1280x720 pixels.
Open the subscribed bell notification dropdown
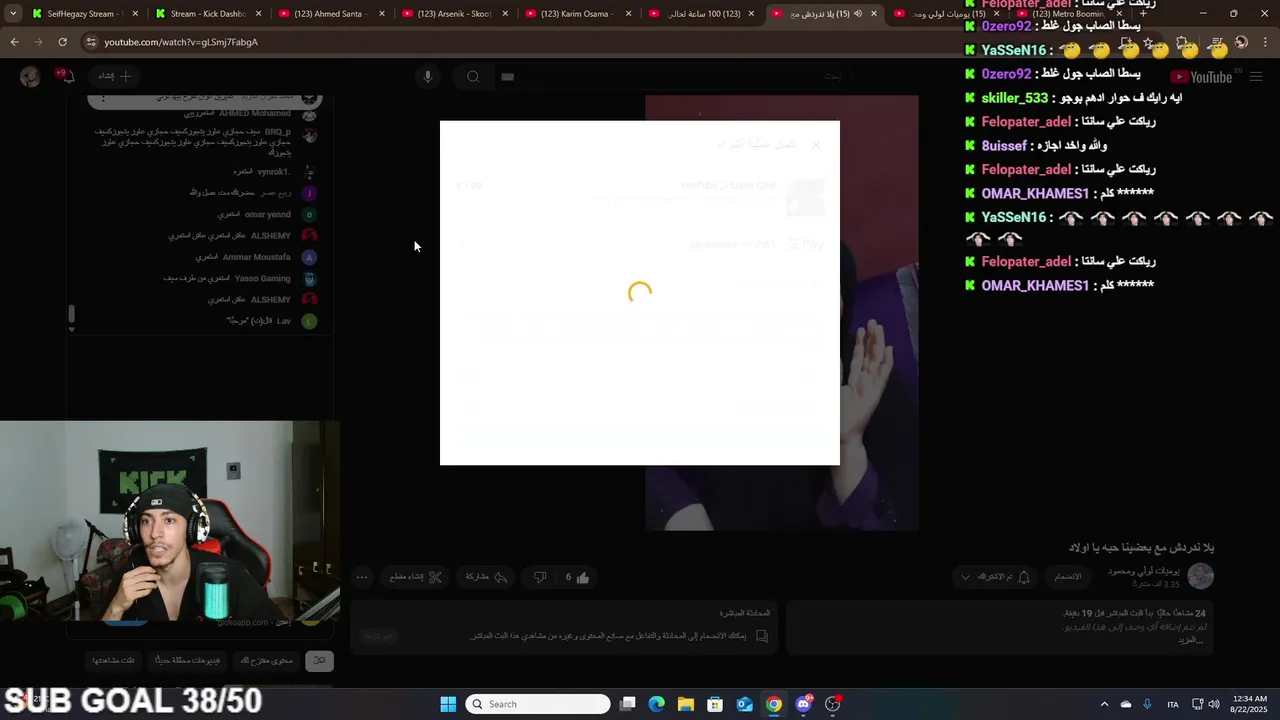[x=995, y=577]
